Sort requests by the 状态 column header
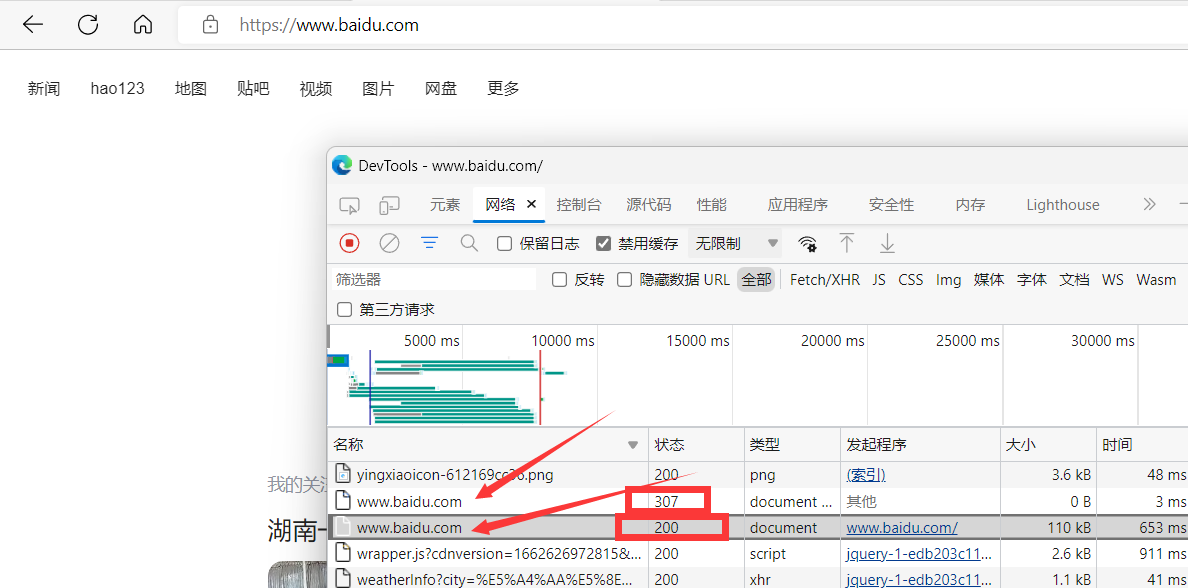1188x588 pixels. point(696,445)
